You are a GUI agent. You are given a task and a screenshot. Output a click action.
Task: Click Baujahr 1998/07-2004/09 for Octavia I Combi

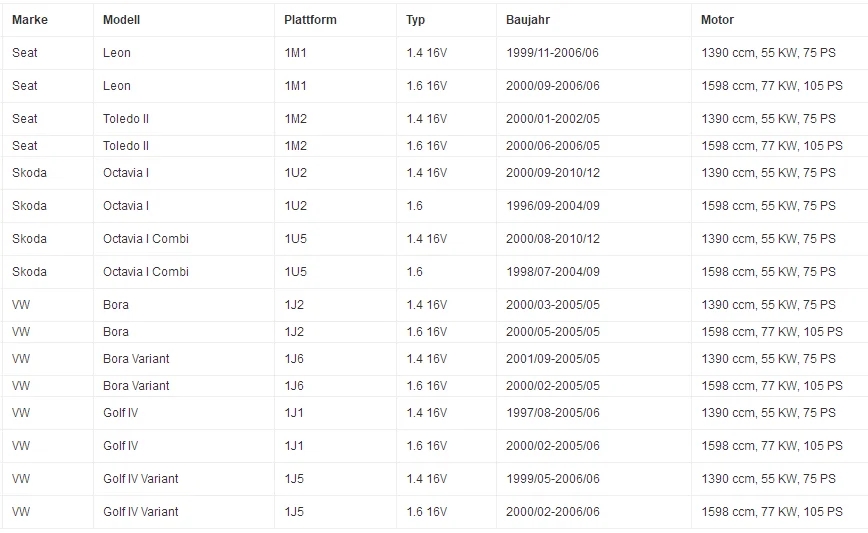pos(552,272)
